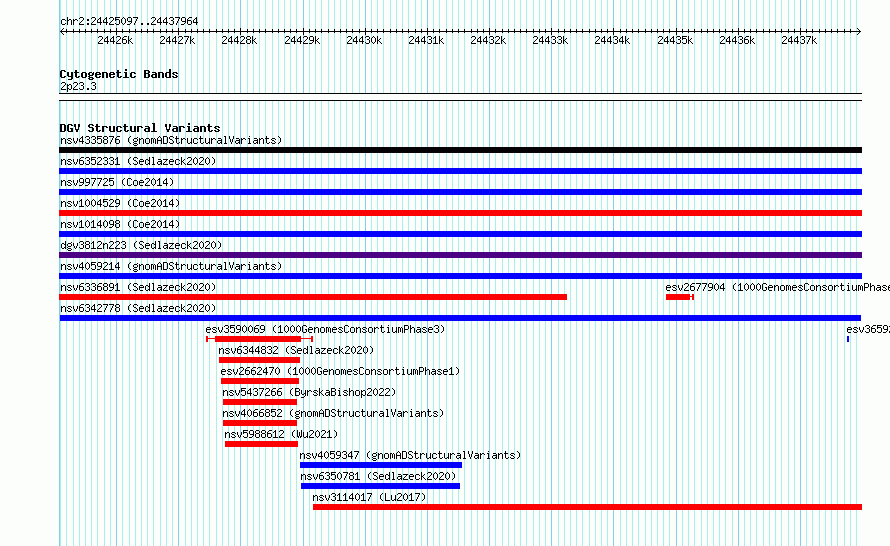This screenshot has height=546, width=890.
Task: Click the partially visible esv3659 label
Action: (x=868, y=329)
